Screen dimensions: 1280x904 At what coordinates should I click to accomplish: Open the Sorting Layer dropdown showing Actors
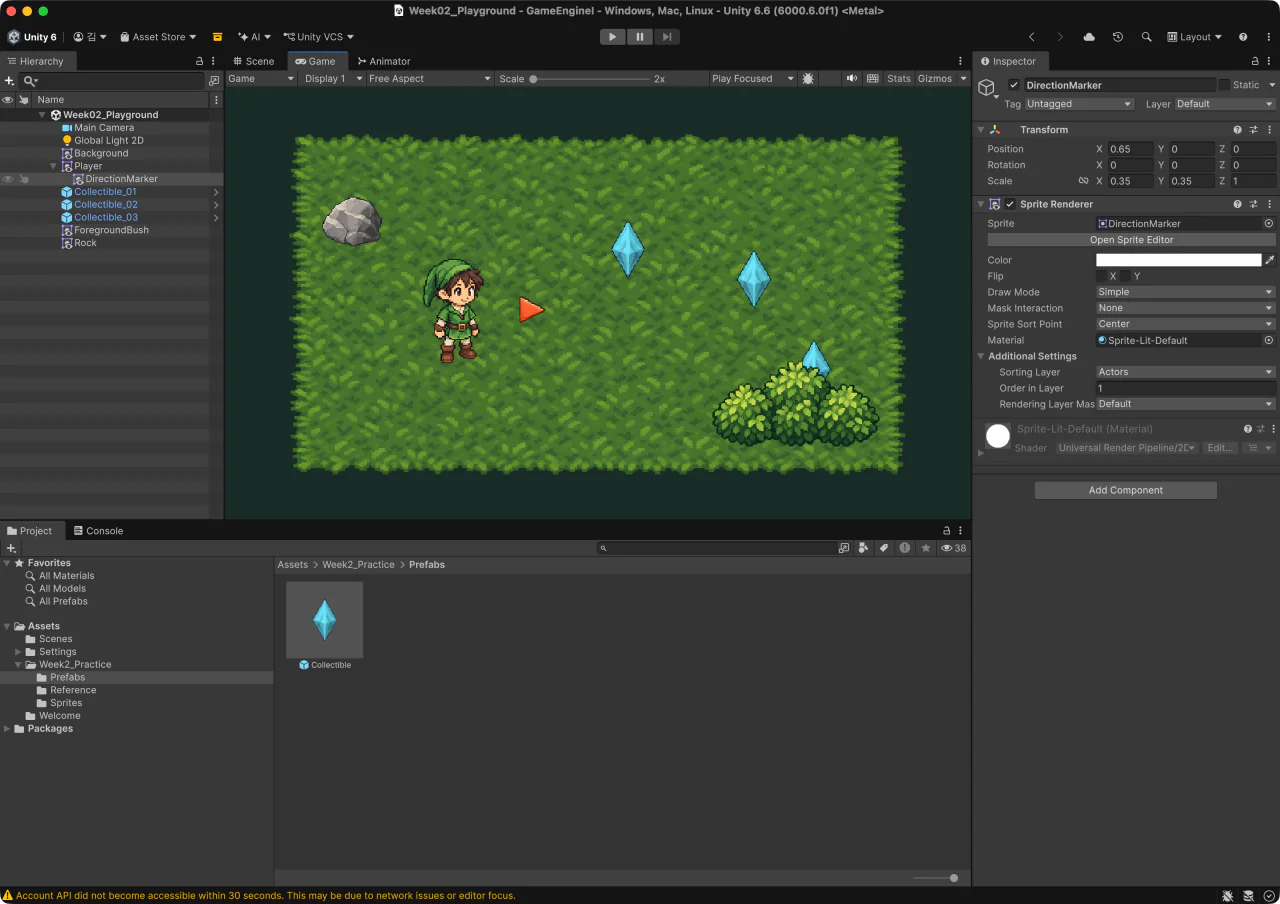pyautogui.click(x=1186, y=372)
